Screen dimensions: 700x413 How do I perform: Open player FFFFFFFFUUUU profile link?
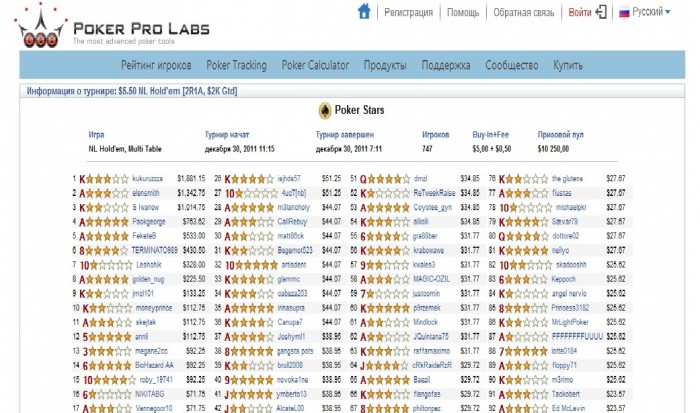click(577, 337)
